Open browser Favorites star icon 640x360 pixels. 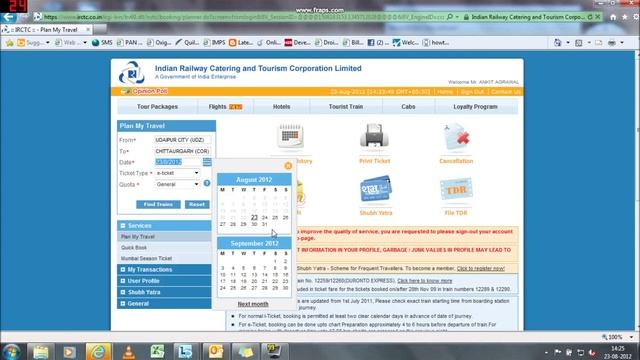pyautogui.click(x=625, y=17)
